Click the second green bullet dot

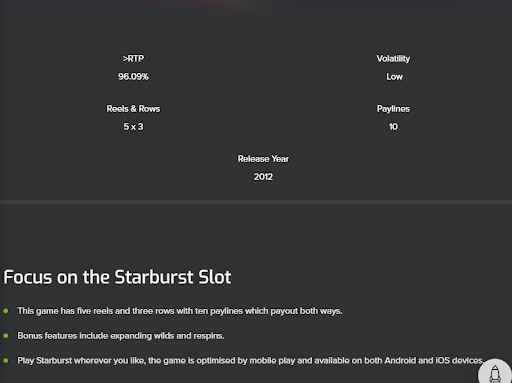6,336
